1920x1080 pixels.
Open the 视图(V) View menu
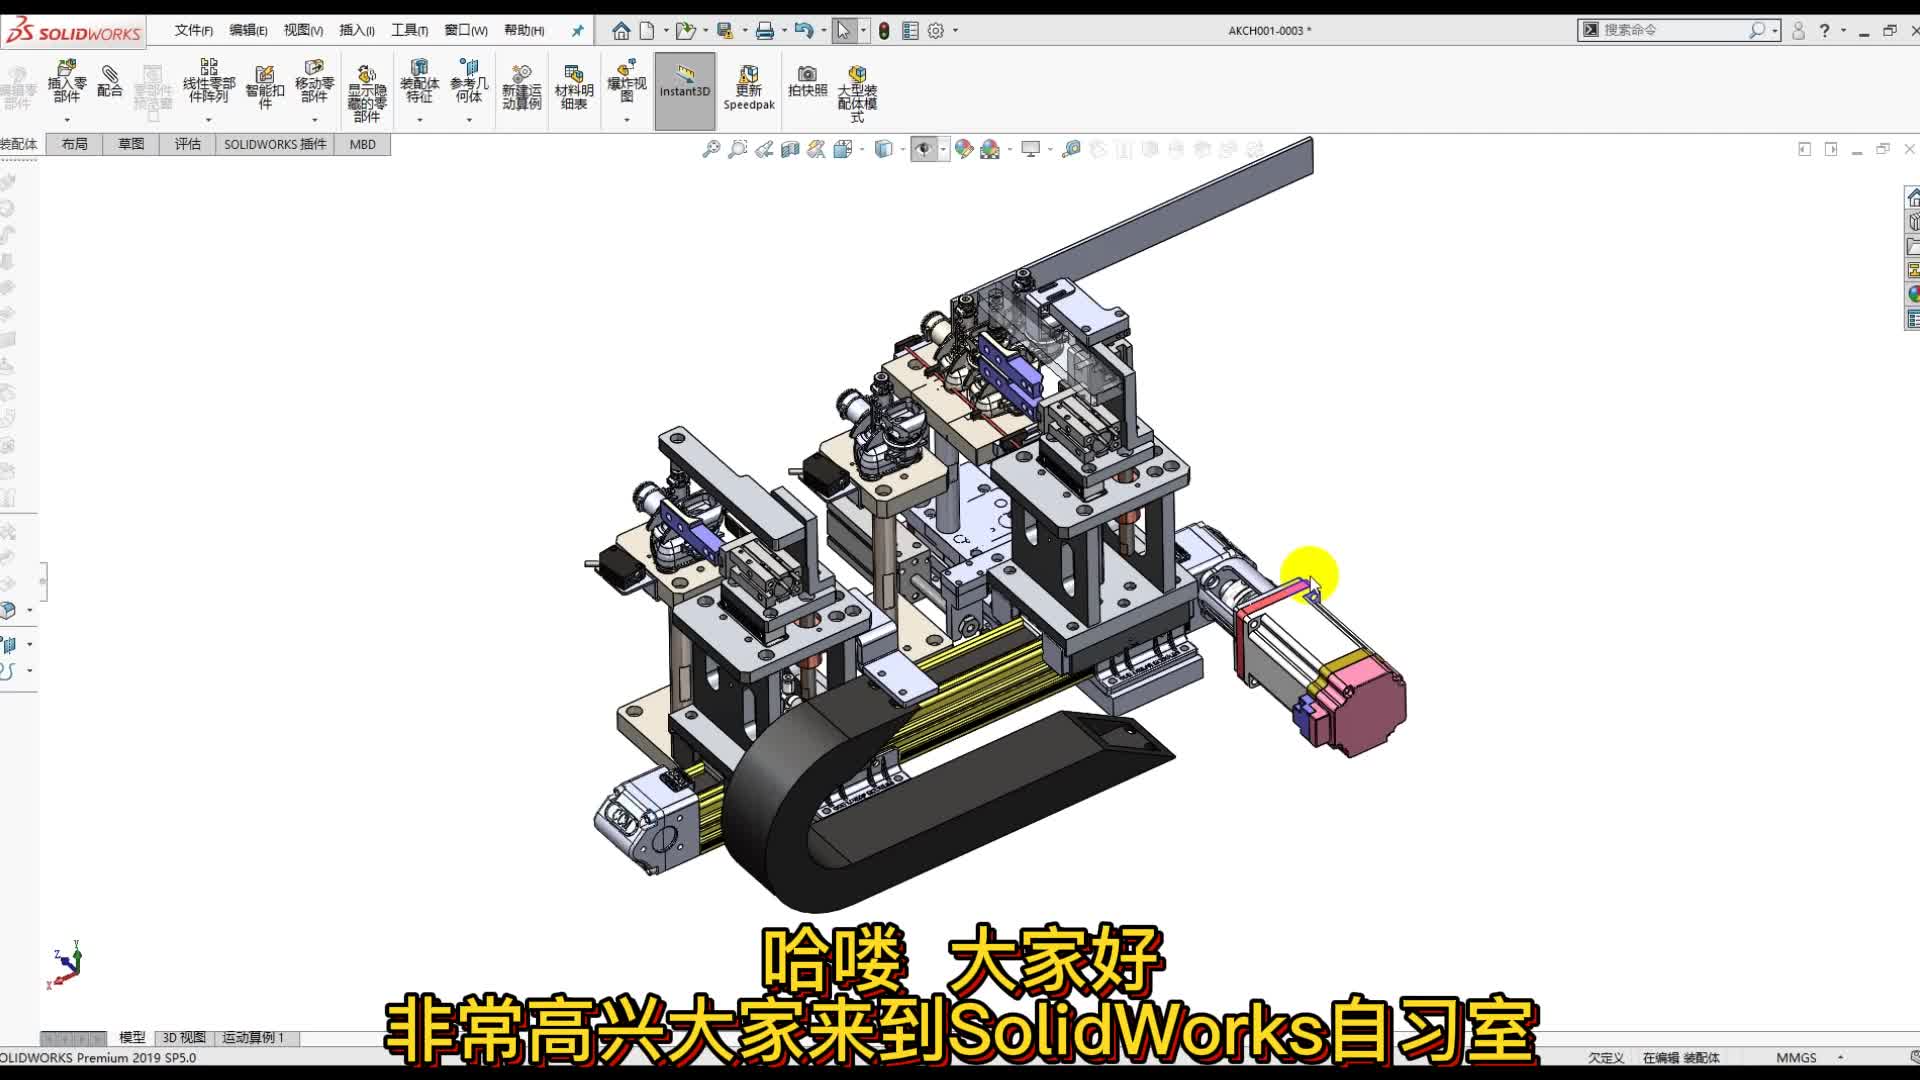point(303,31)
